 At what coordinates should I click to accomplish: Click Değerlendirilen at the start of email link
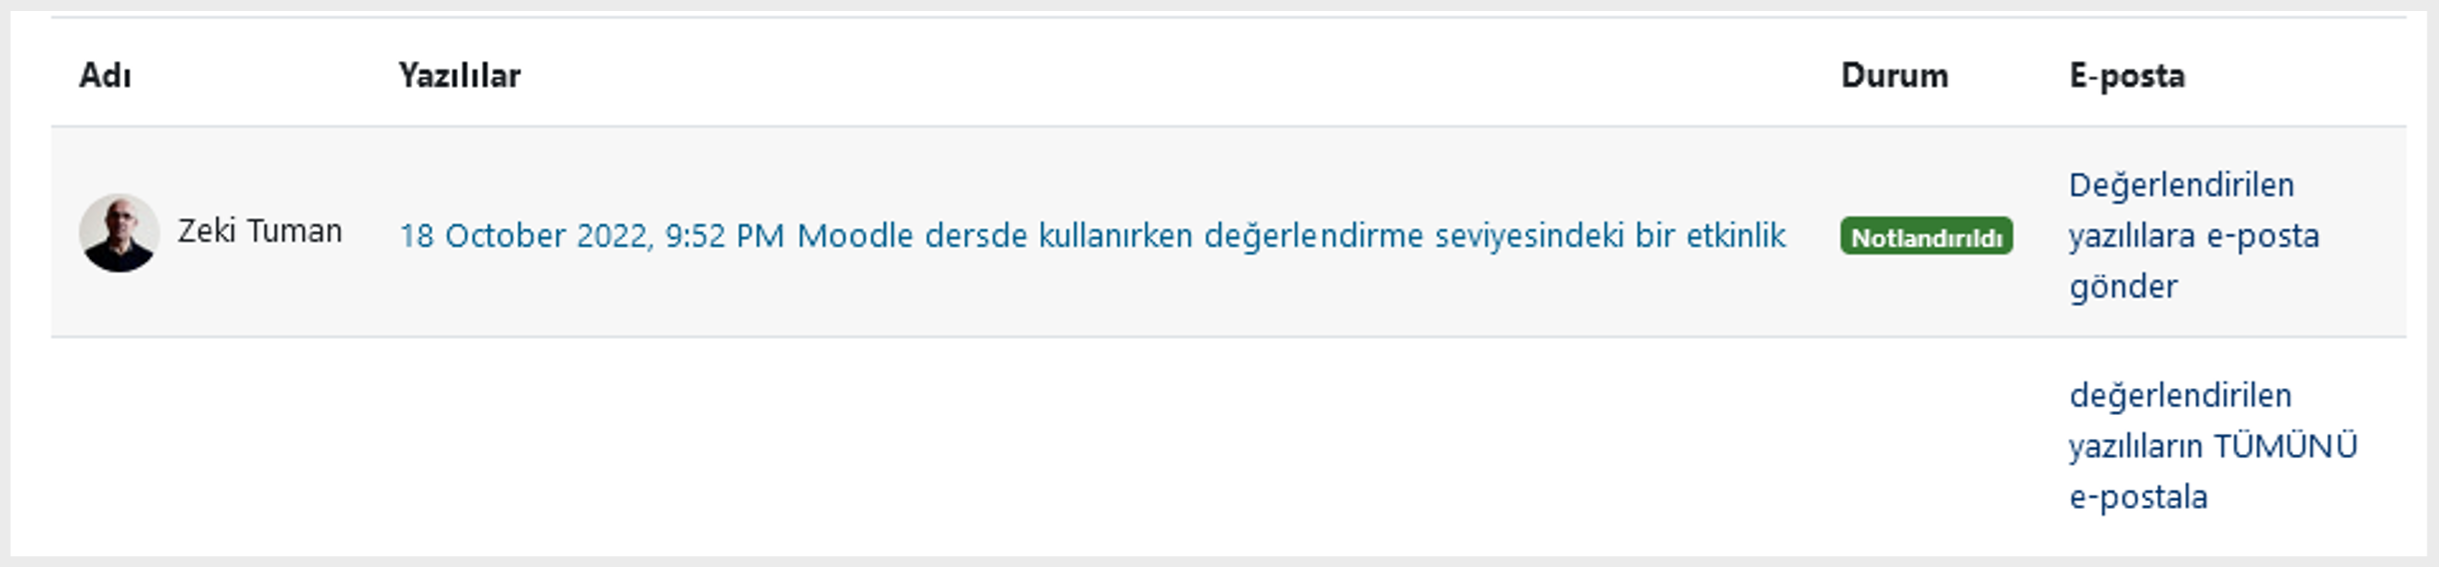tap(2181, 185)
